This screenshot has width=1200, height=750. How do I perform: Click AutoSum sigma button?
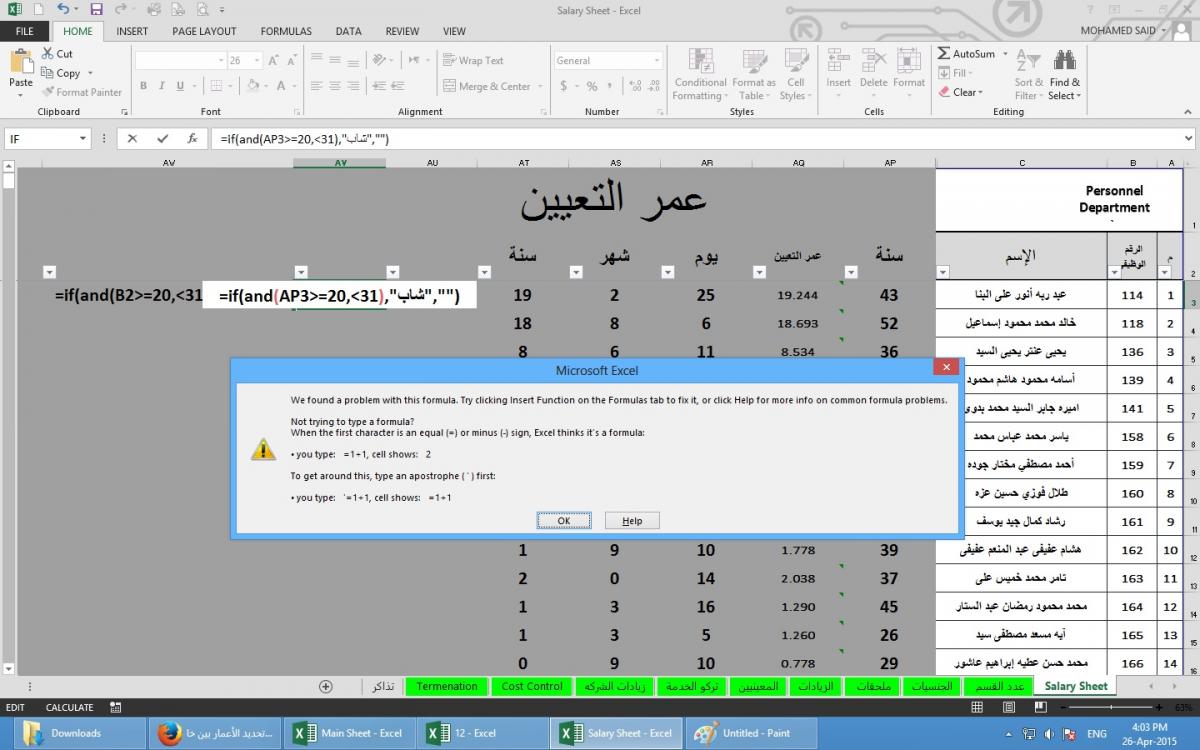click(966, 54)
